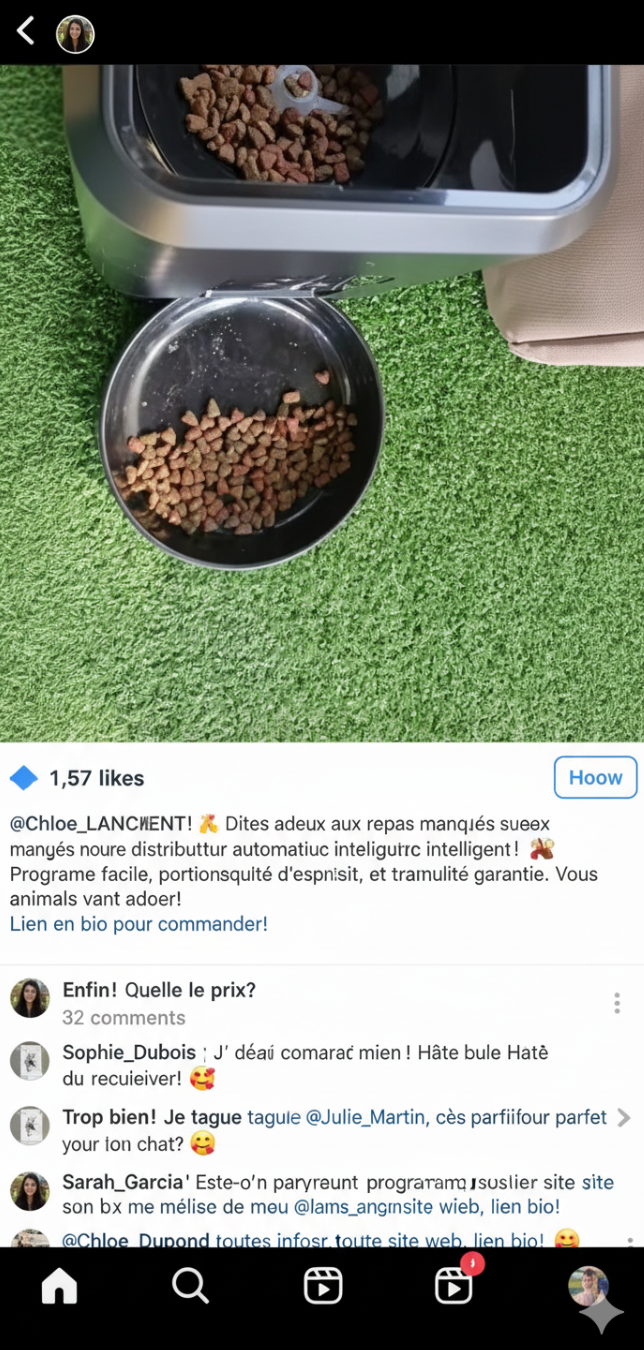This screenshot has height=1350, width=644.
Task: Open profile avatar in top header
Action: (x=75, y=34)
